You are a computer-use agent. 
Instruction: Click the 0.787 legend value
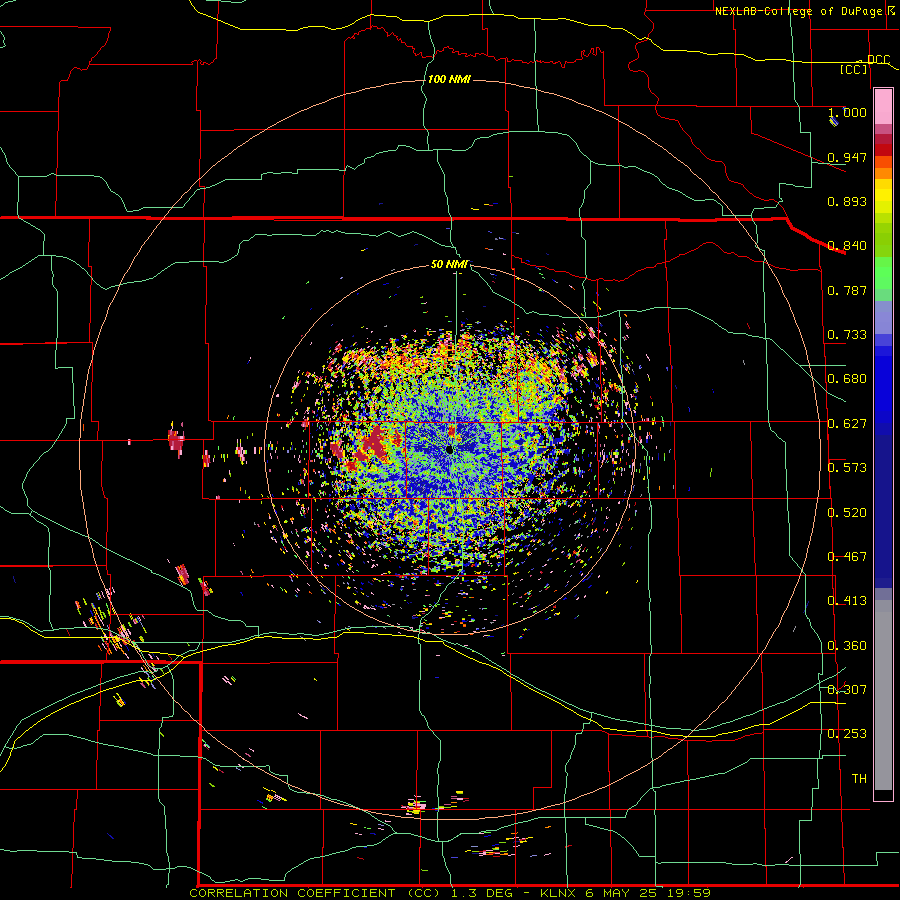(x=847, y=290)
